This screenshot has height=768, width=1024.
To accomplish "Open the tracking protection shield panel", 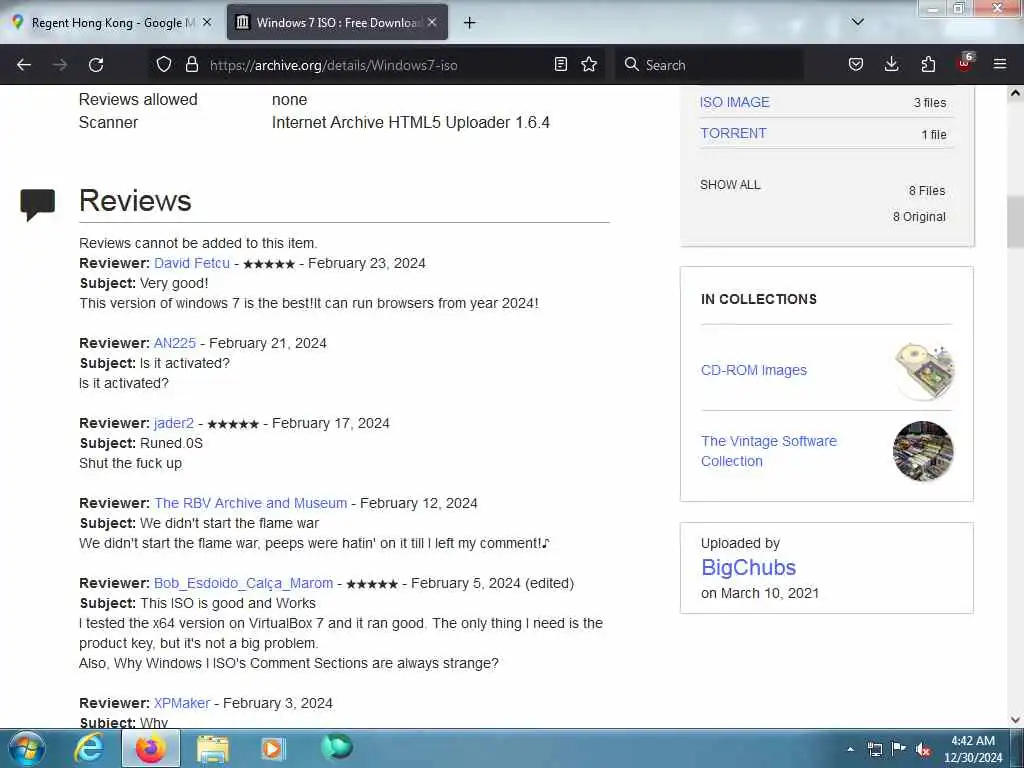I will coord(163,64).
